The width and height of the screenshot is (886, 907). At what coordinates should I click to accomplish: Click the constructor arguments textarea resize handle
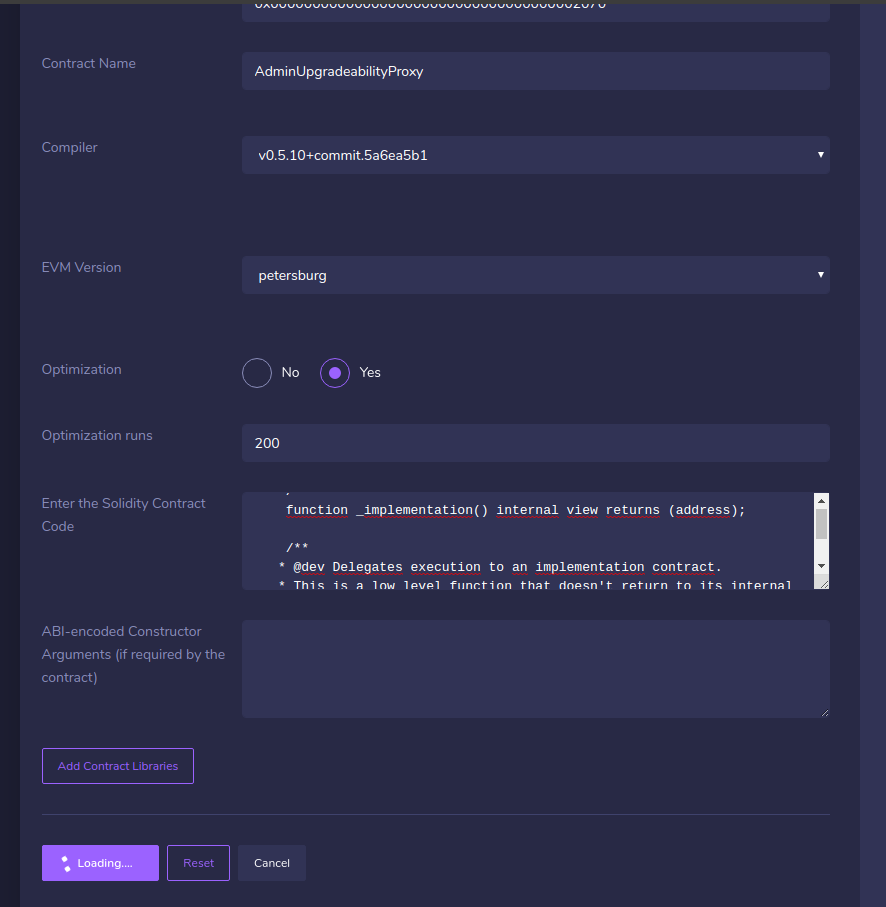(x=825, y=713)
